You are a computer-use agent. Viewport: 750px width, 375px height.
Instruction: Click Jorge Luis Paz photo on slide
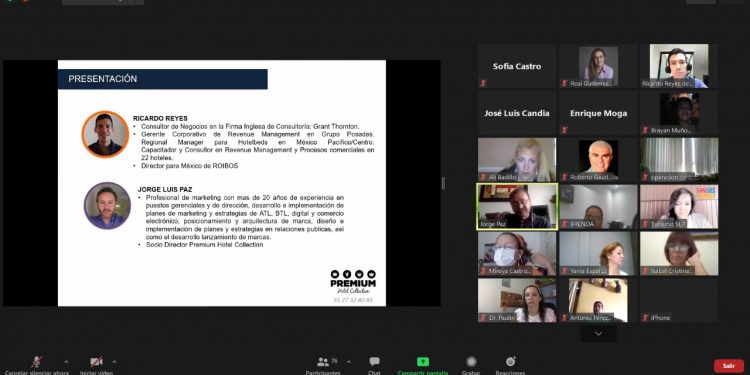[107, 206]
